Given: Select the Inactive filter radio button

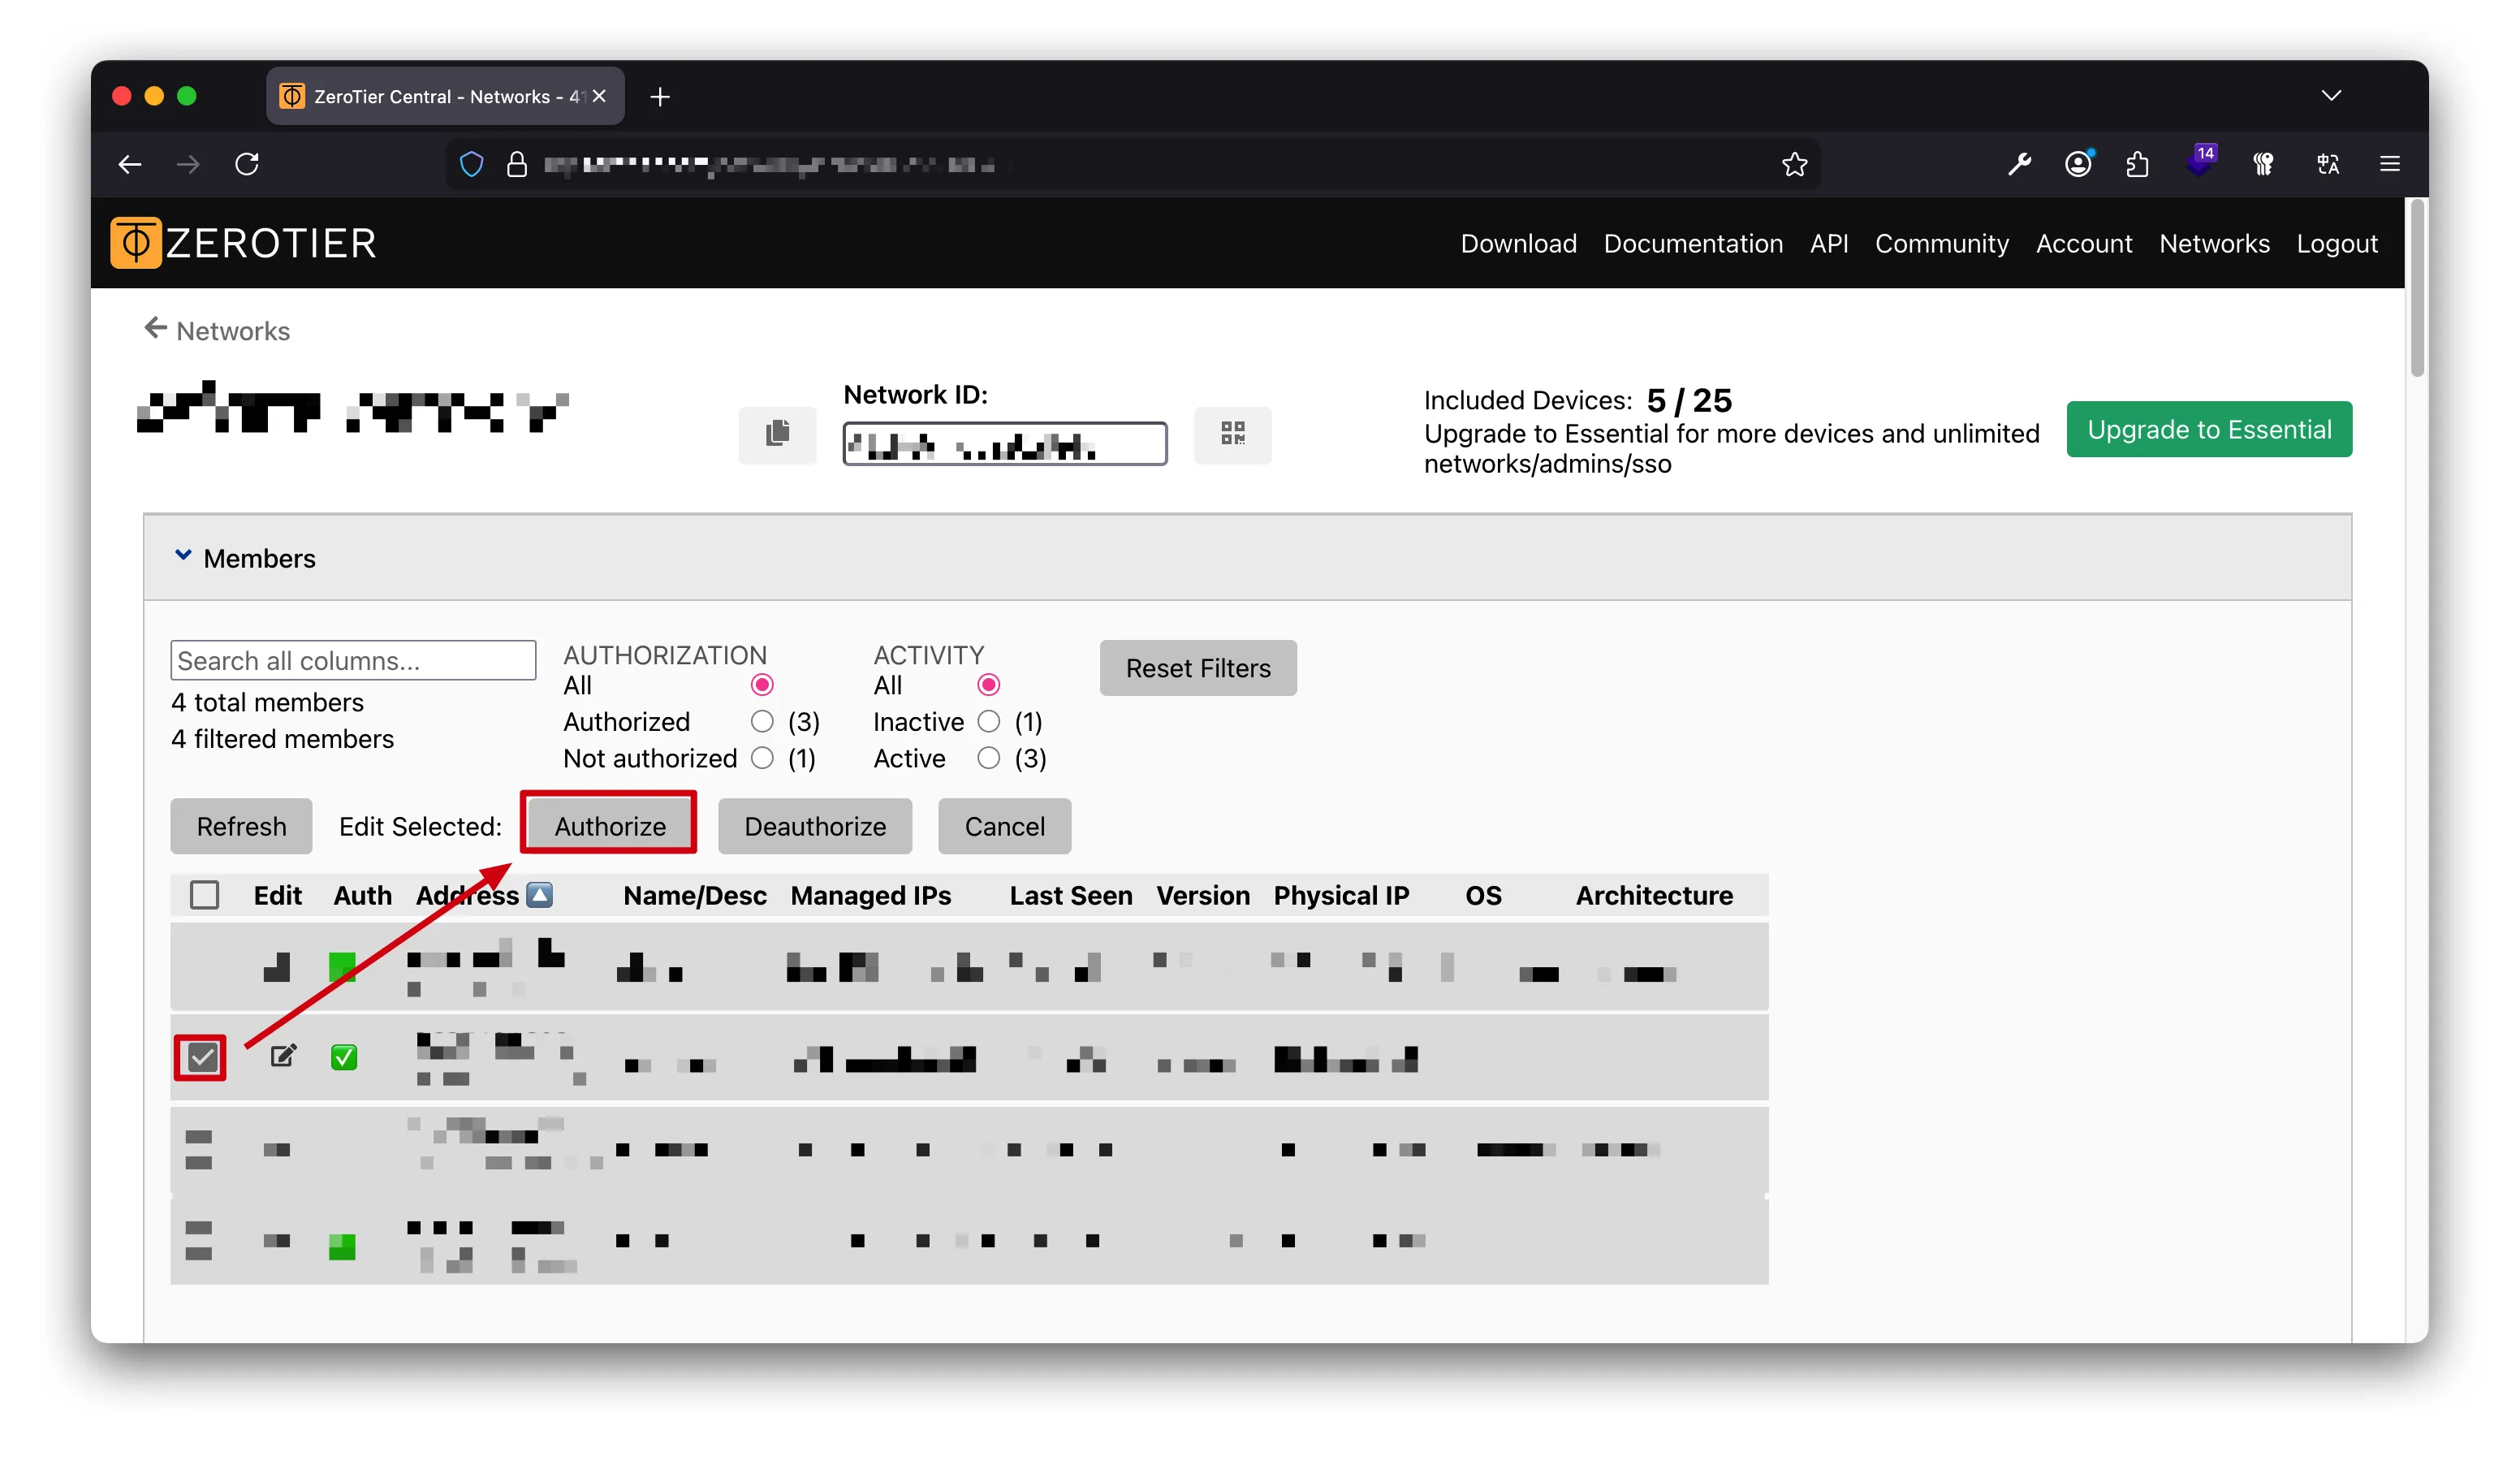Looking at the screenshot, I should [989, 722].
